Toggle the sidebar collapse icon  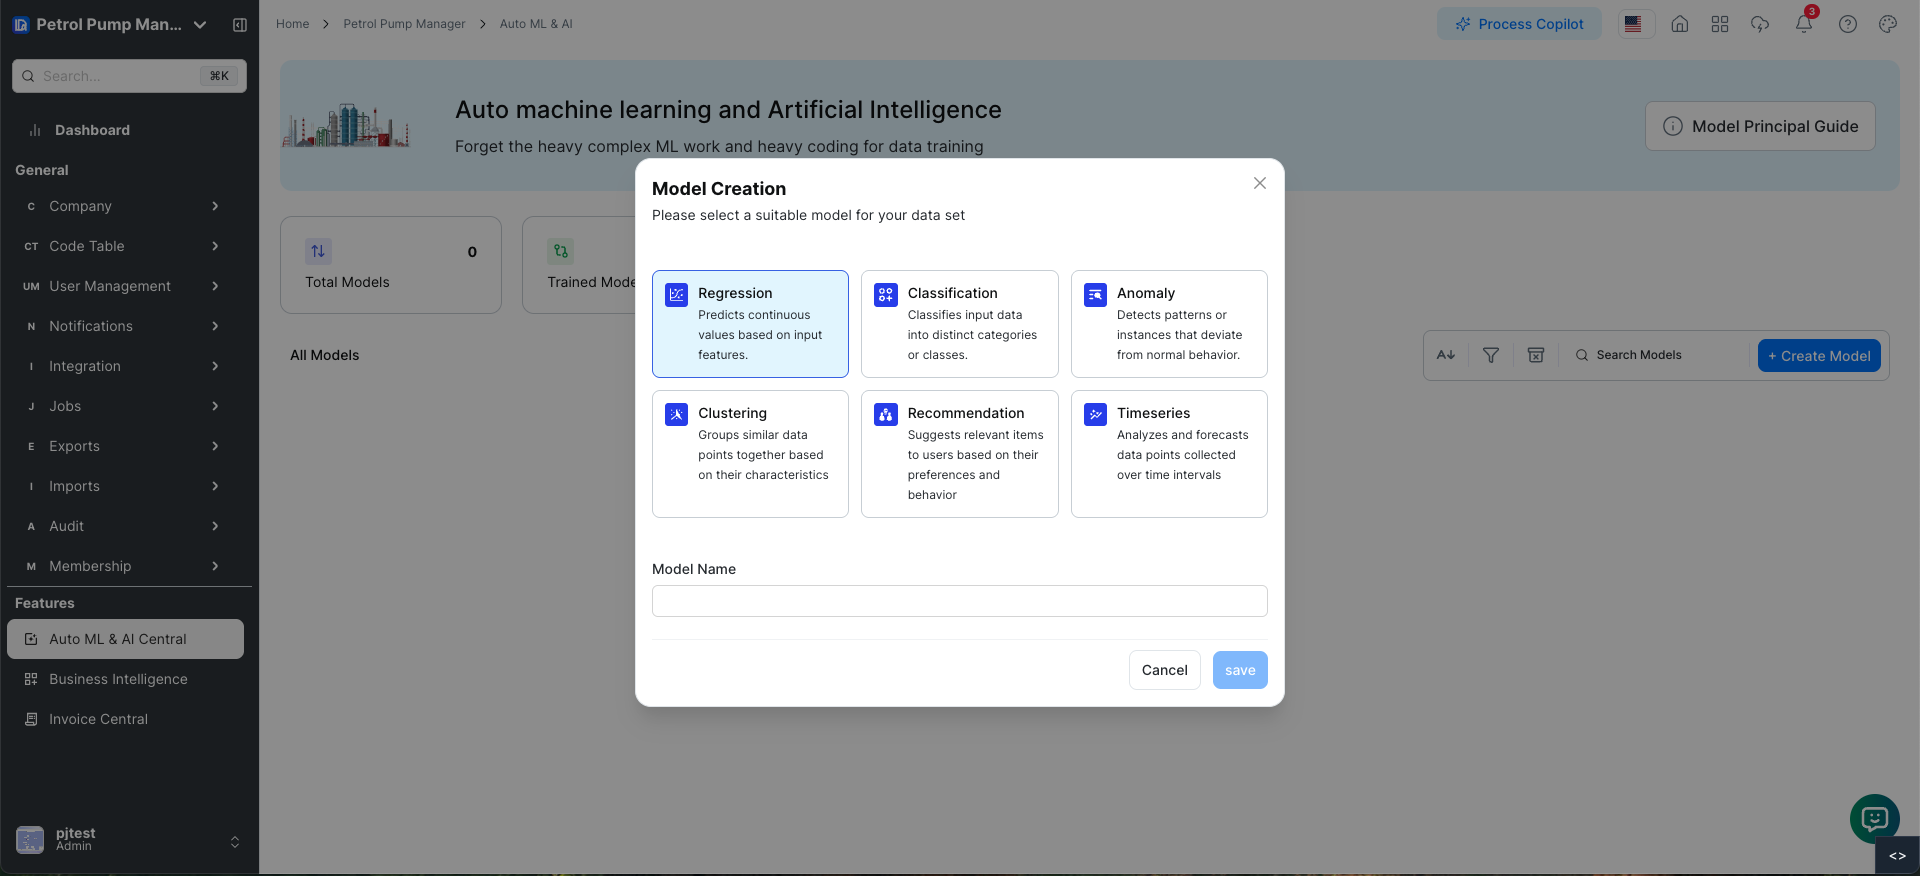[240, 25]
